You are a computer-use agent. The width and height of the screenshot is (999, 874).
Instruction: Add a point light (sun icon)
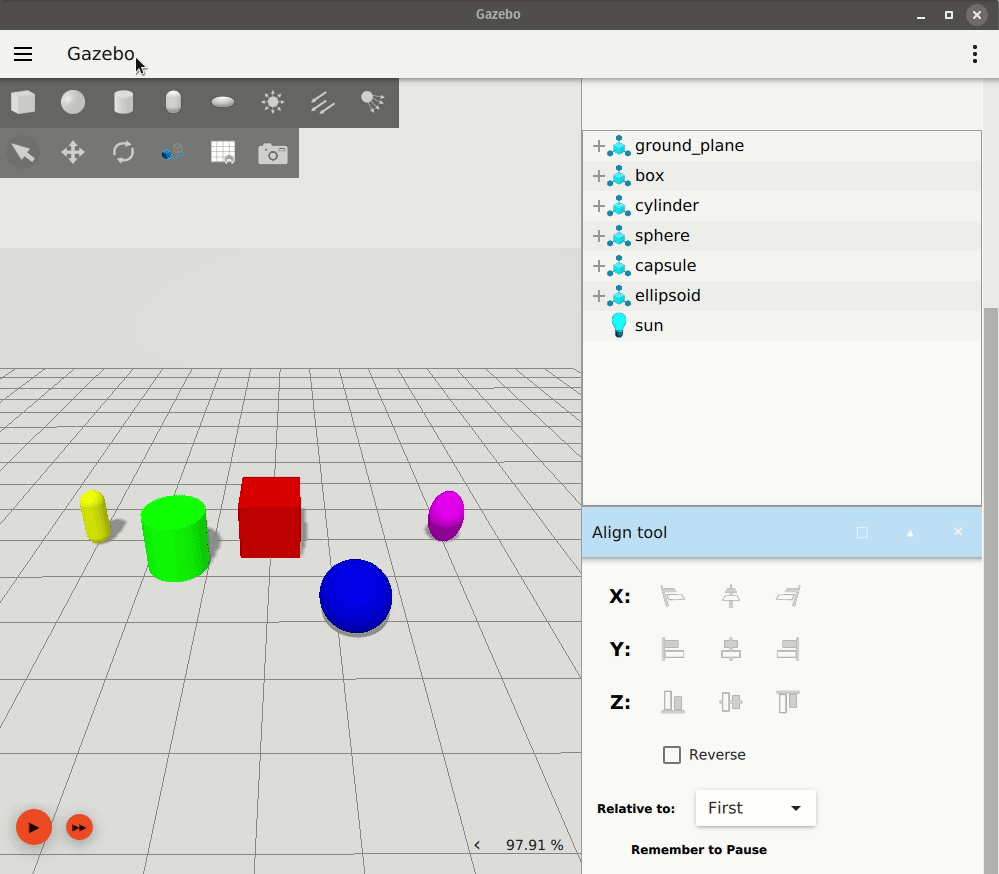click(272, 102)
